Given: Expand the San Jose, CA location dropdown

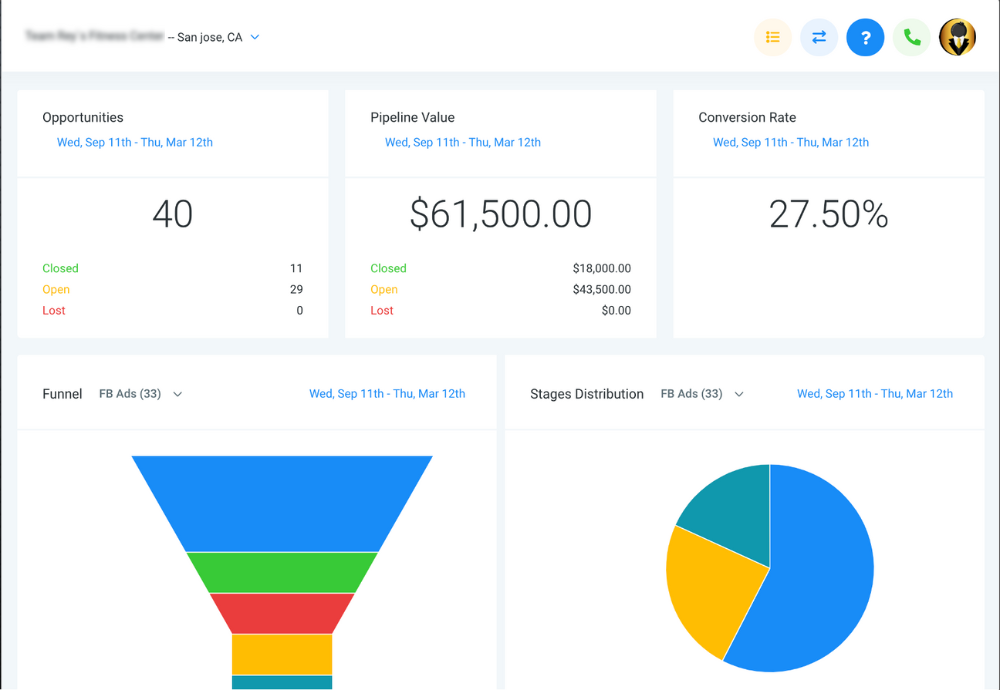Looking at the screenshot, I should coord(255,37).
